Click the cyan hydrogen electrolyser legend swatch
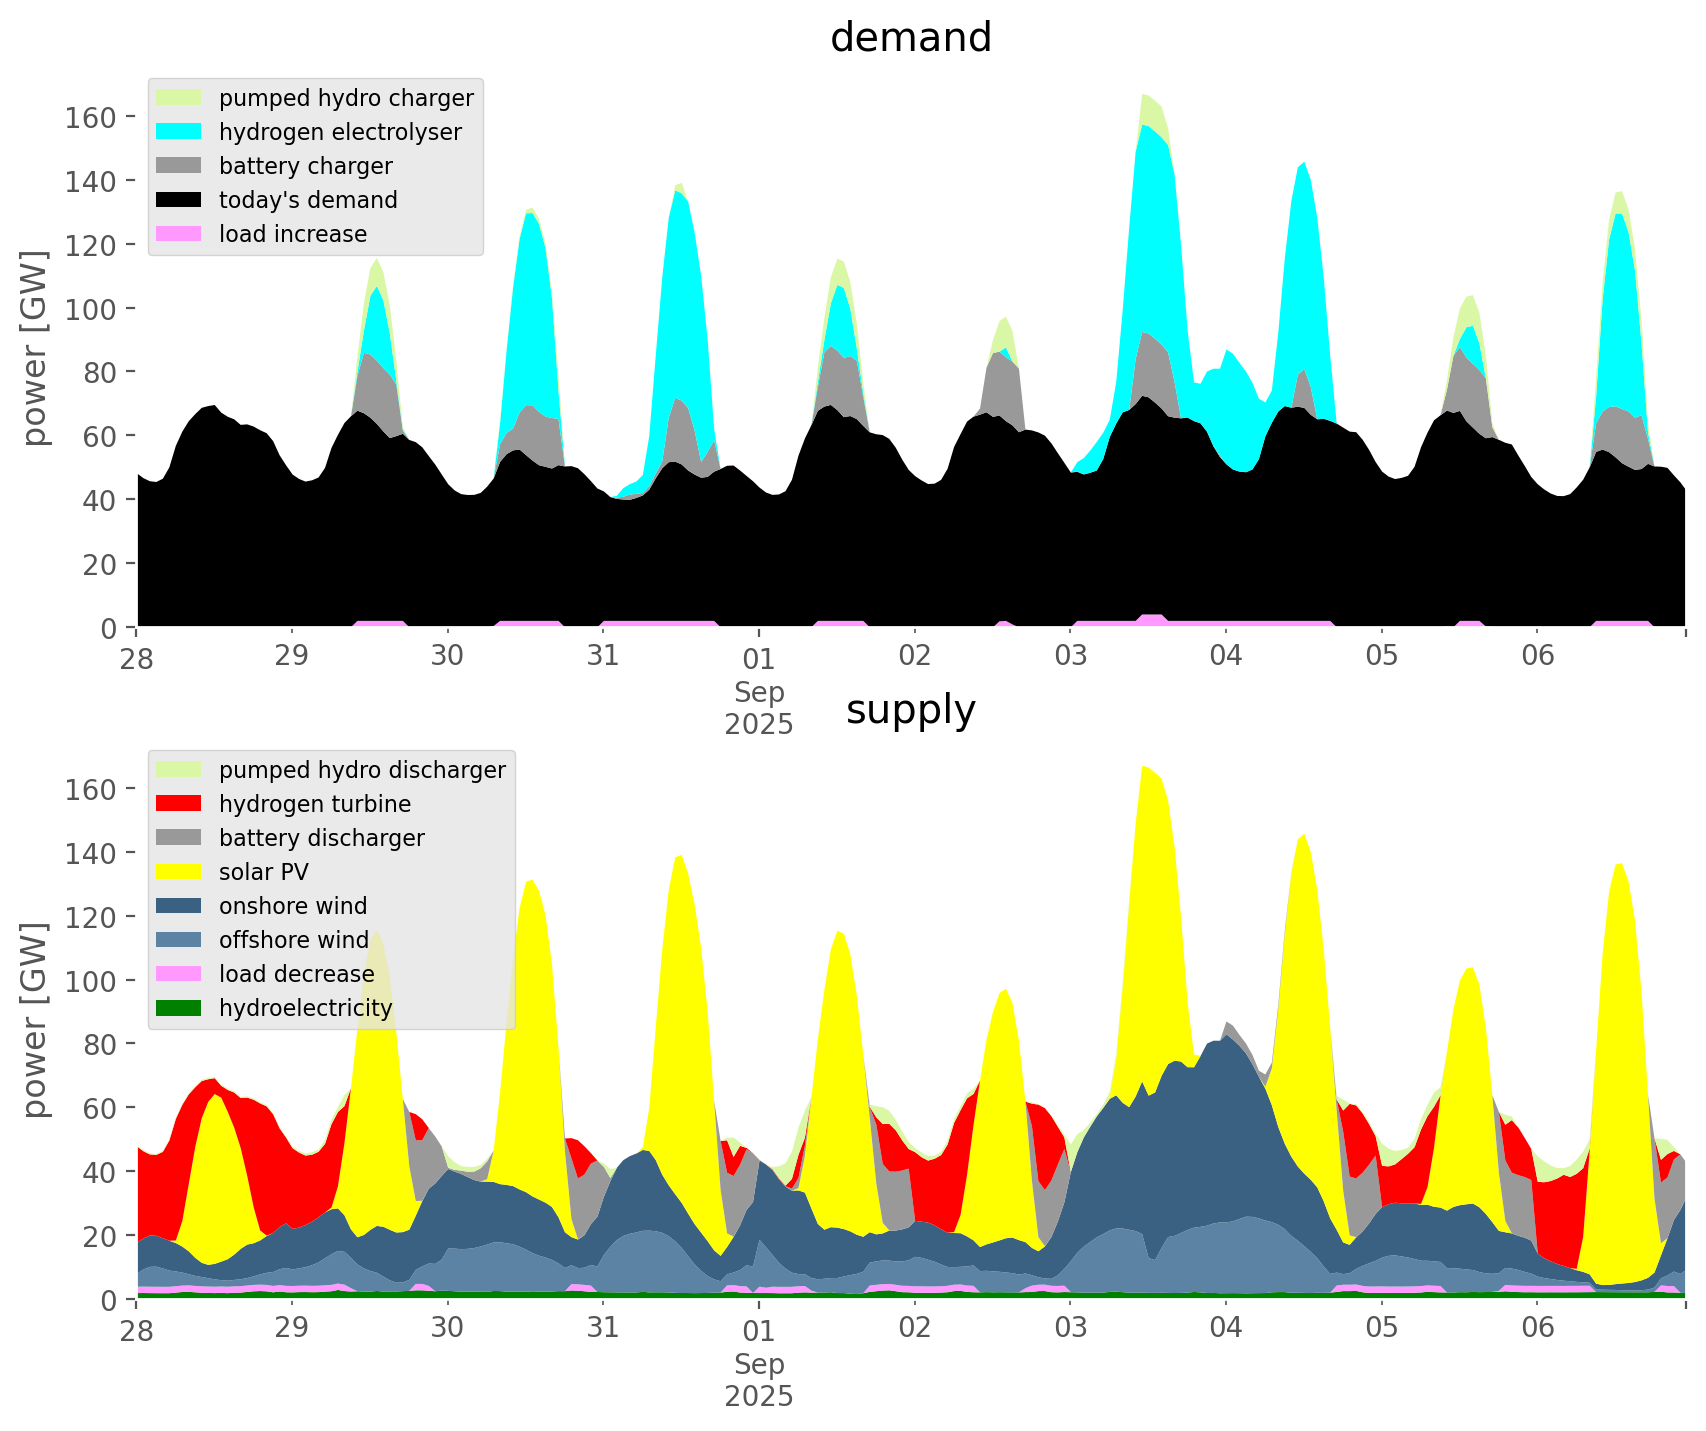The width and height of the screenshot is (1706, 1431). 180,132
